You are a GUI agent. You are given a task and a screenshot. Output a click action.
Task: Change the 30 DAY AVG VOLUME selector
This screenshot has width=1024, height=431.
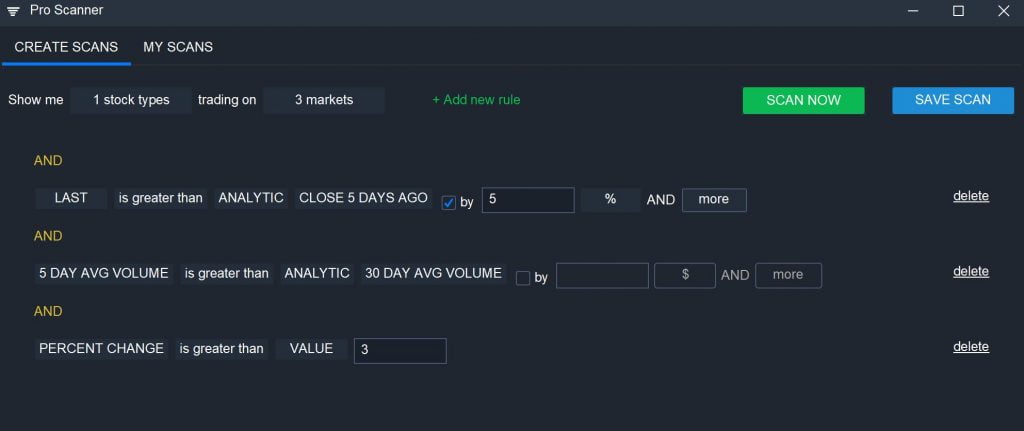click(433, 273)
